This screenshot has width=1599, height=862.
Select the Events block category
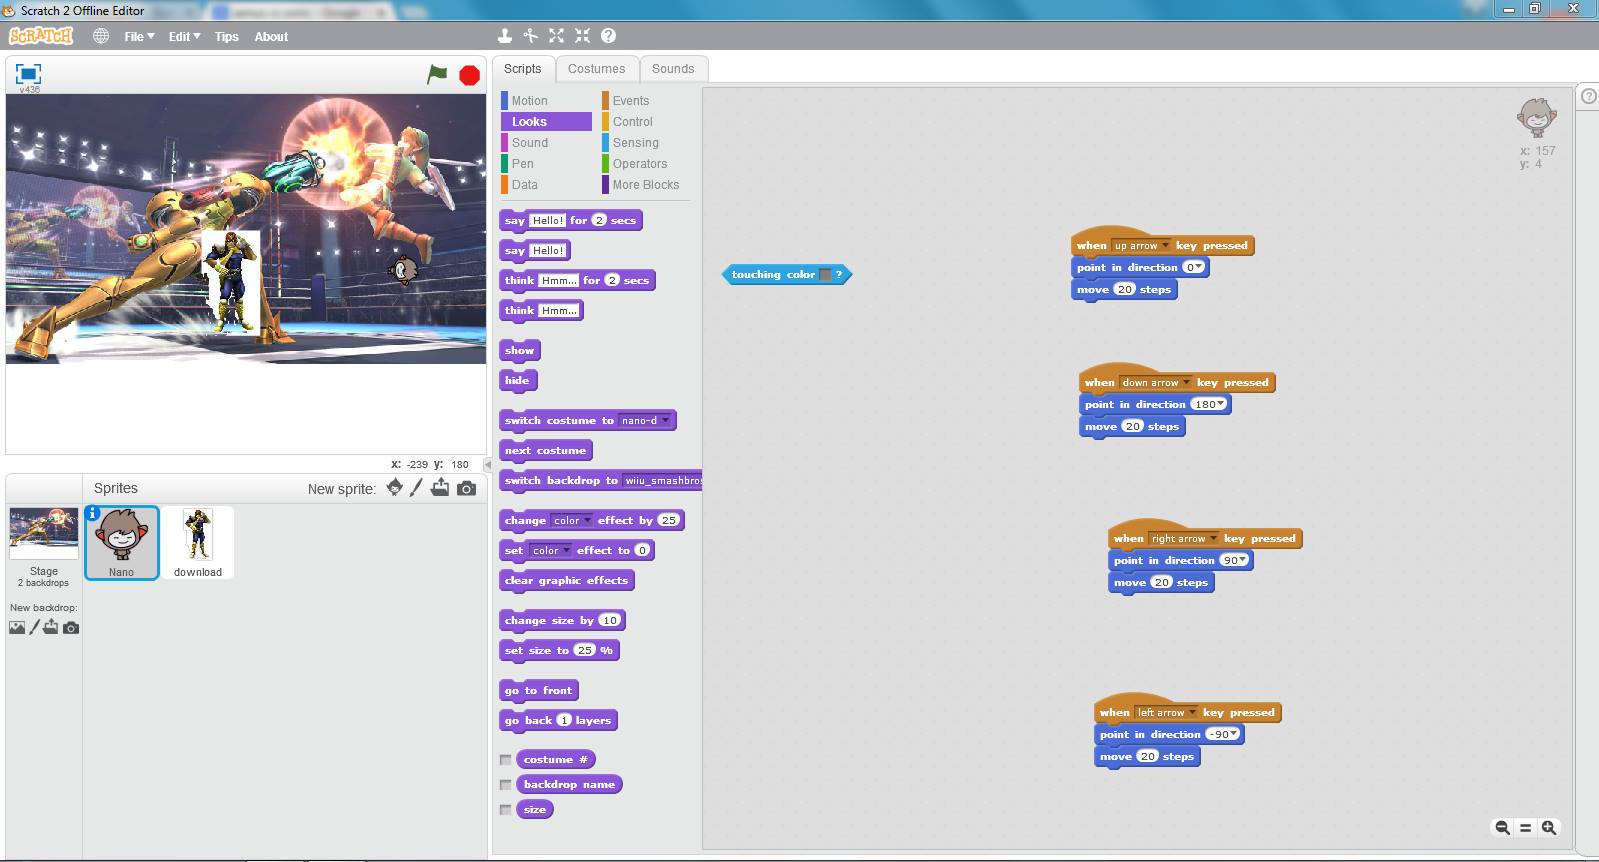coord(646,101)
